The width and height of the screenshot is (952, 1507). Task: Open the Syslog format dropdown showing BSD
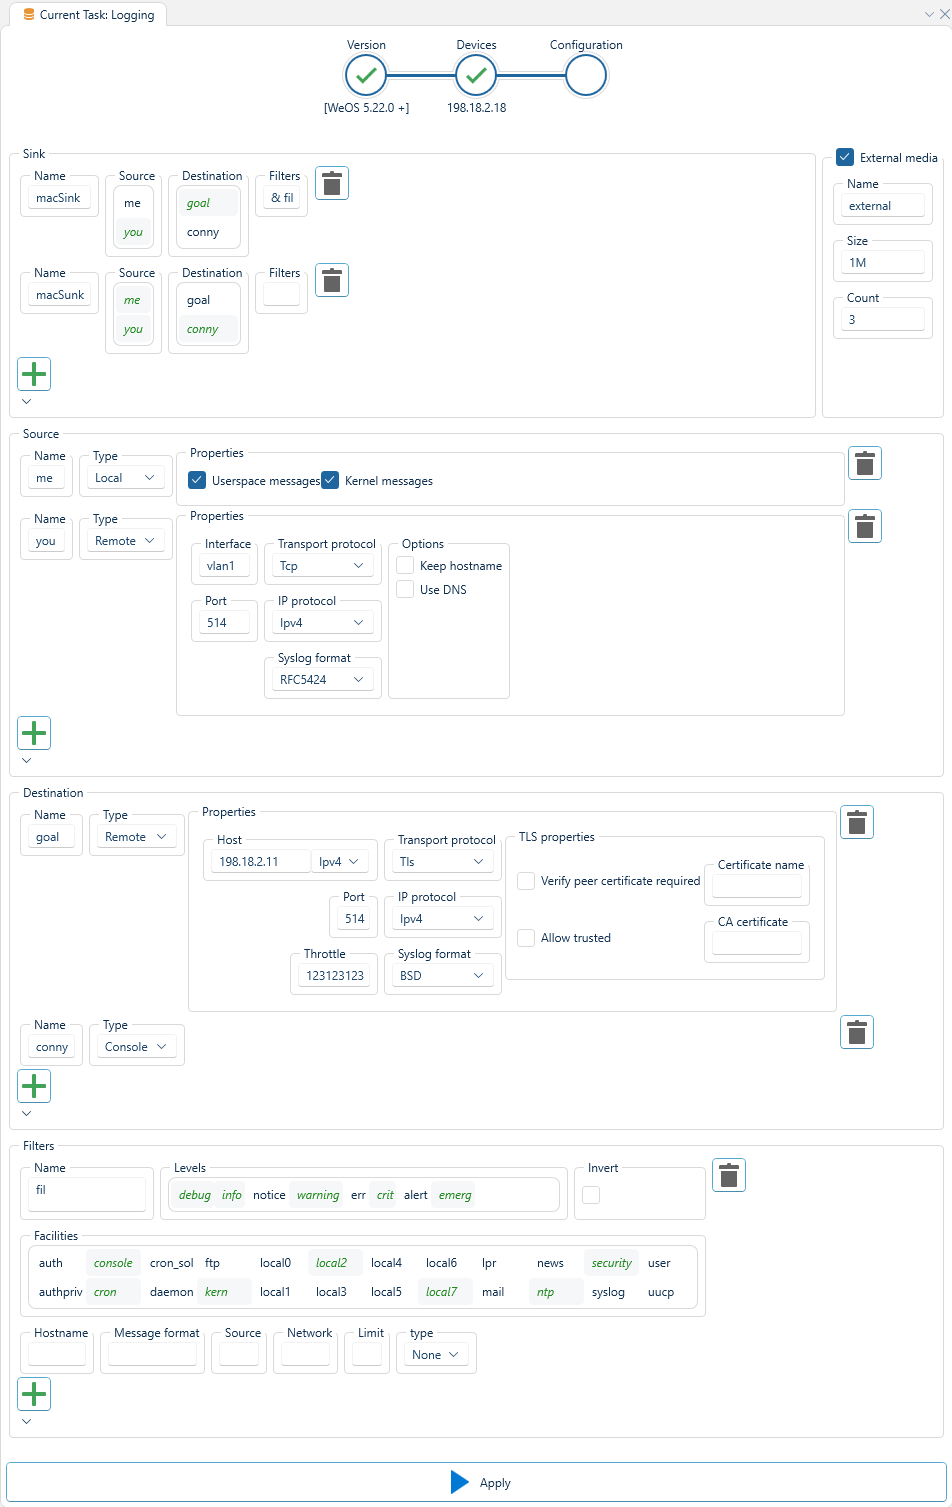(441, 973)
